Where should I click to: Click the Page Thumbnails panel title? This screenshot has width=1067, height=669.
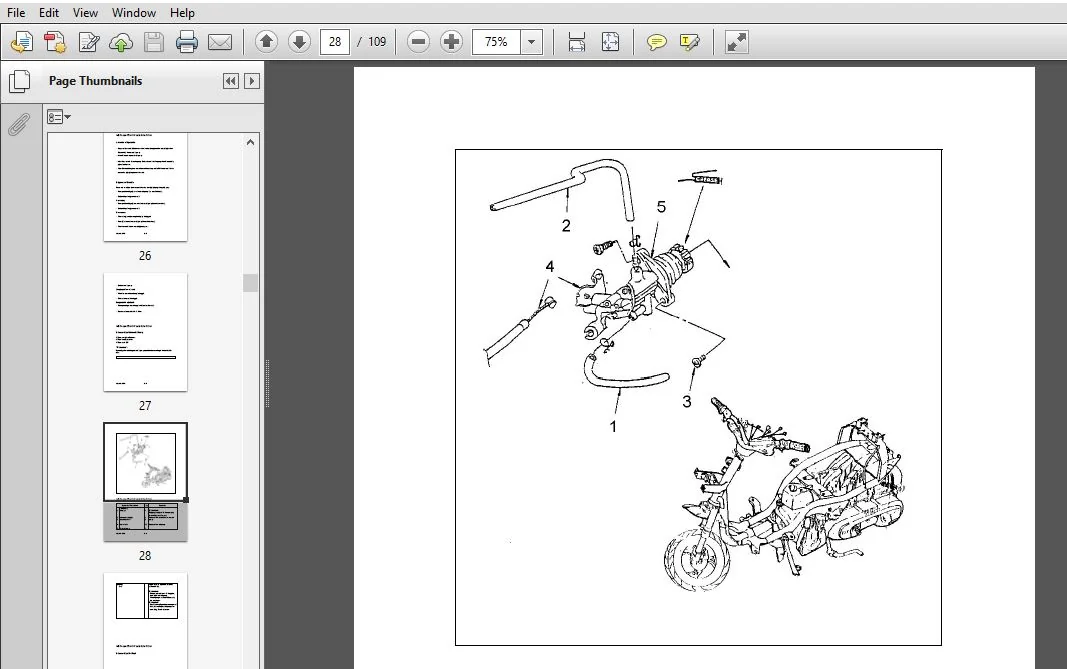point(95,81)
